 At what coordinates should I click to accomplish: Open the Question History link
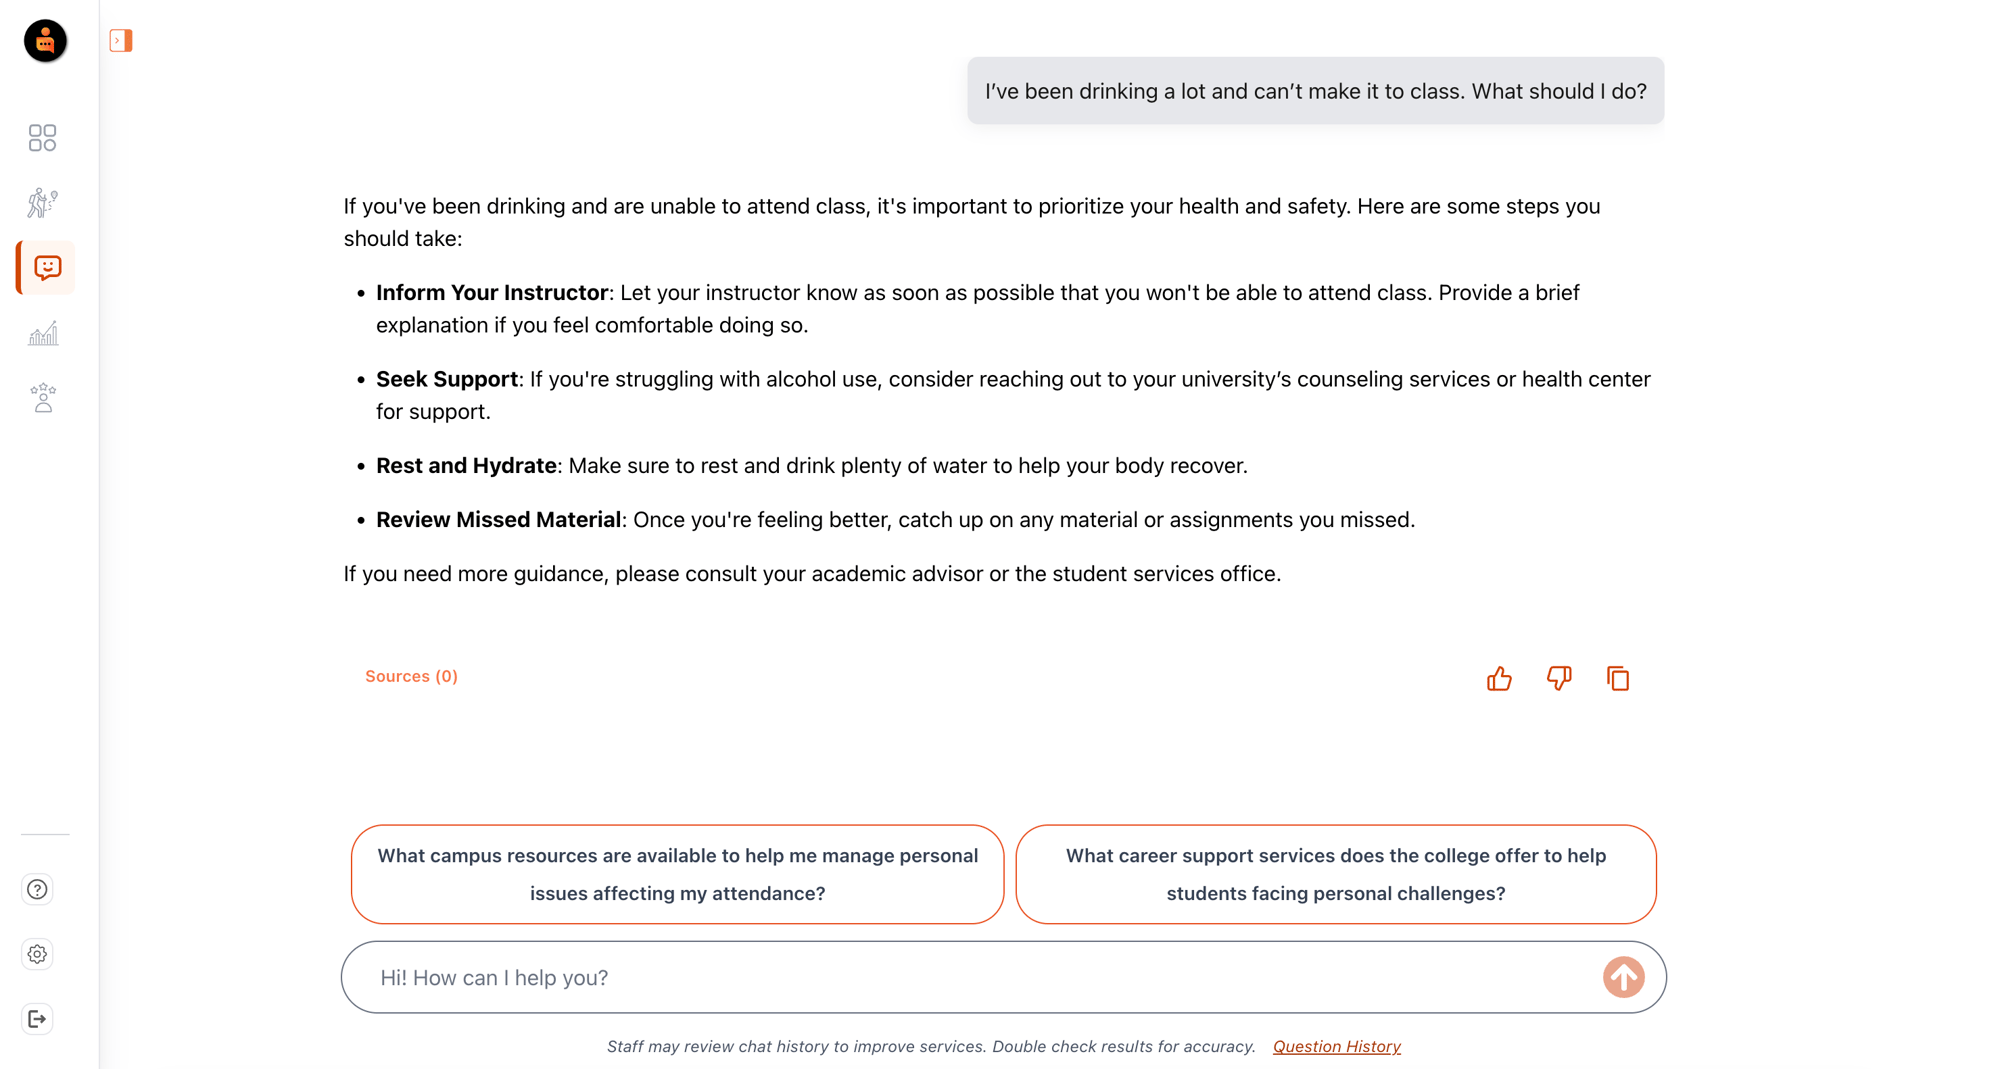pos(1336,1046)
